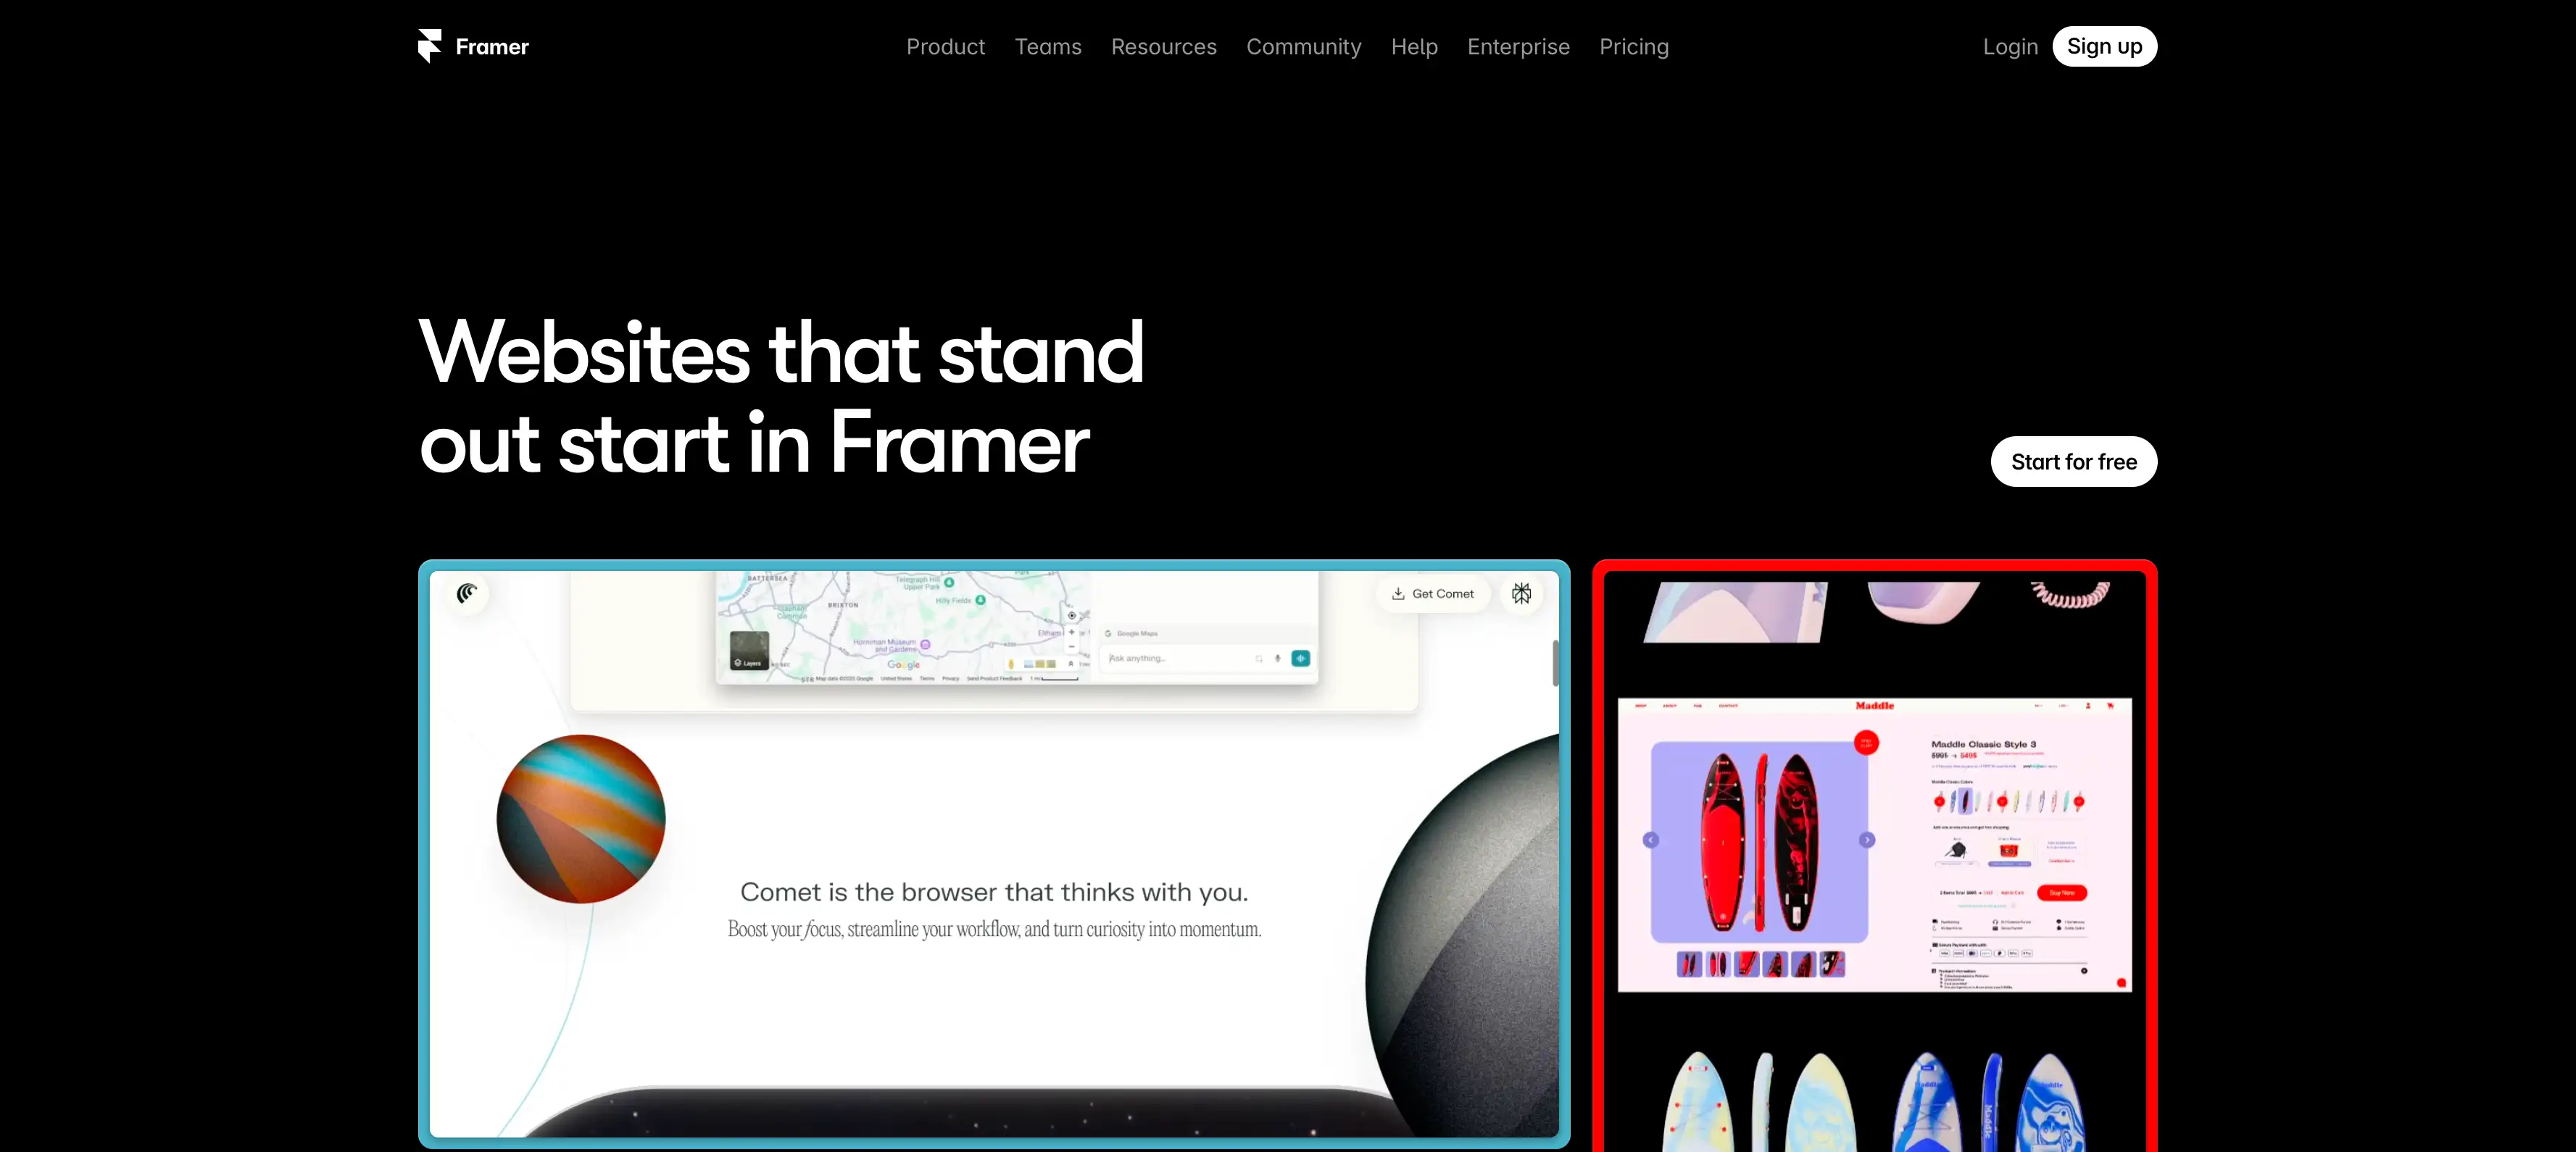
Task: Click the Login link
Action: click(x=2010, y=47)
